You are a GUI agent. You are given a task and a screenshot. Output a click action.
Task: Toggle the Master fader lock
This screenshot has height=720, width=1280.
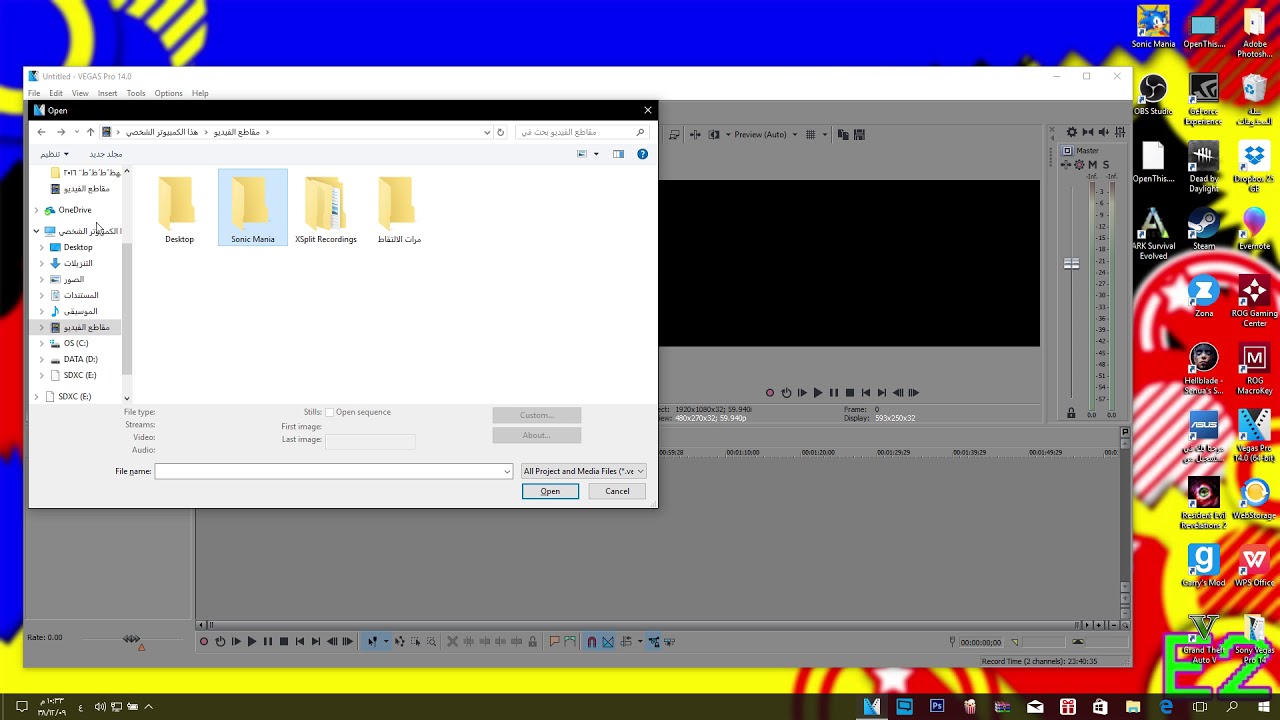[x=1071, y=413]
